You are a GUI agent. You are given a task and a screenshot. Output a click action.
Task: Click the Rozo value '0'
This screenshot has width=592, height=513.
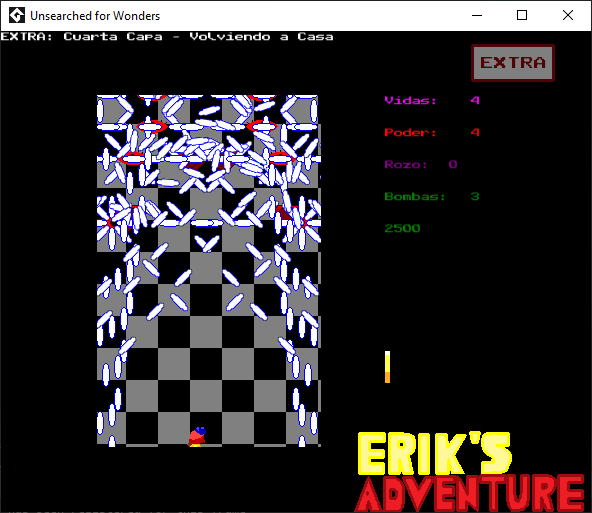point(453,165)
